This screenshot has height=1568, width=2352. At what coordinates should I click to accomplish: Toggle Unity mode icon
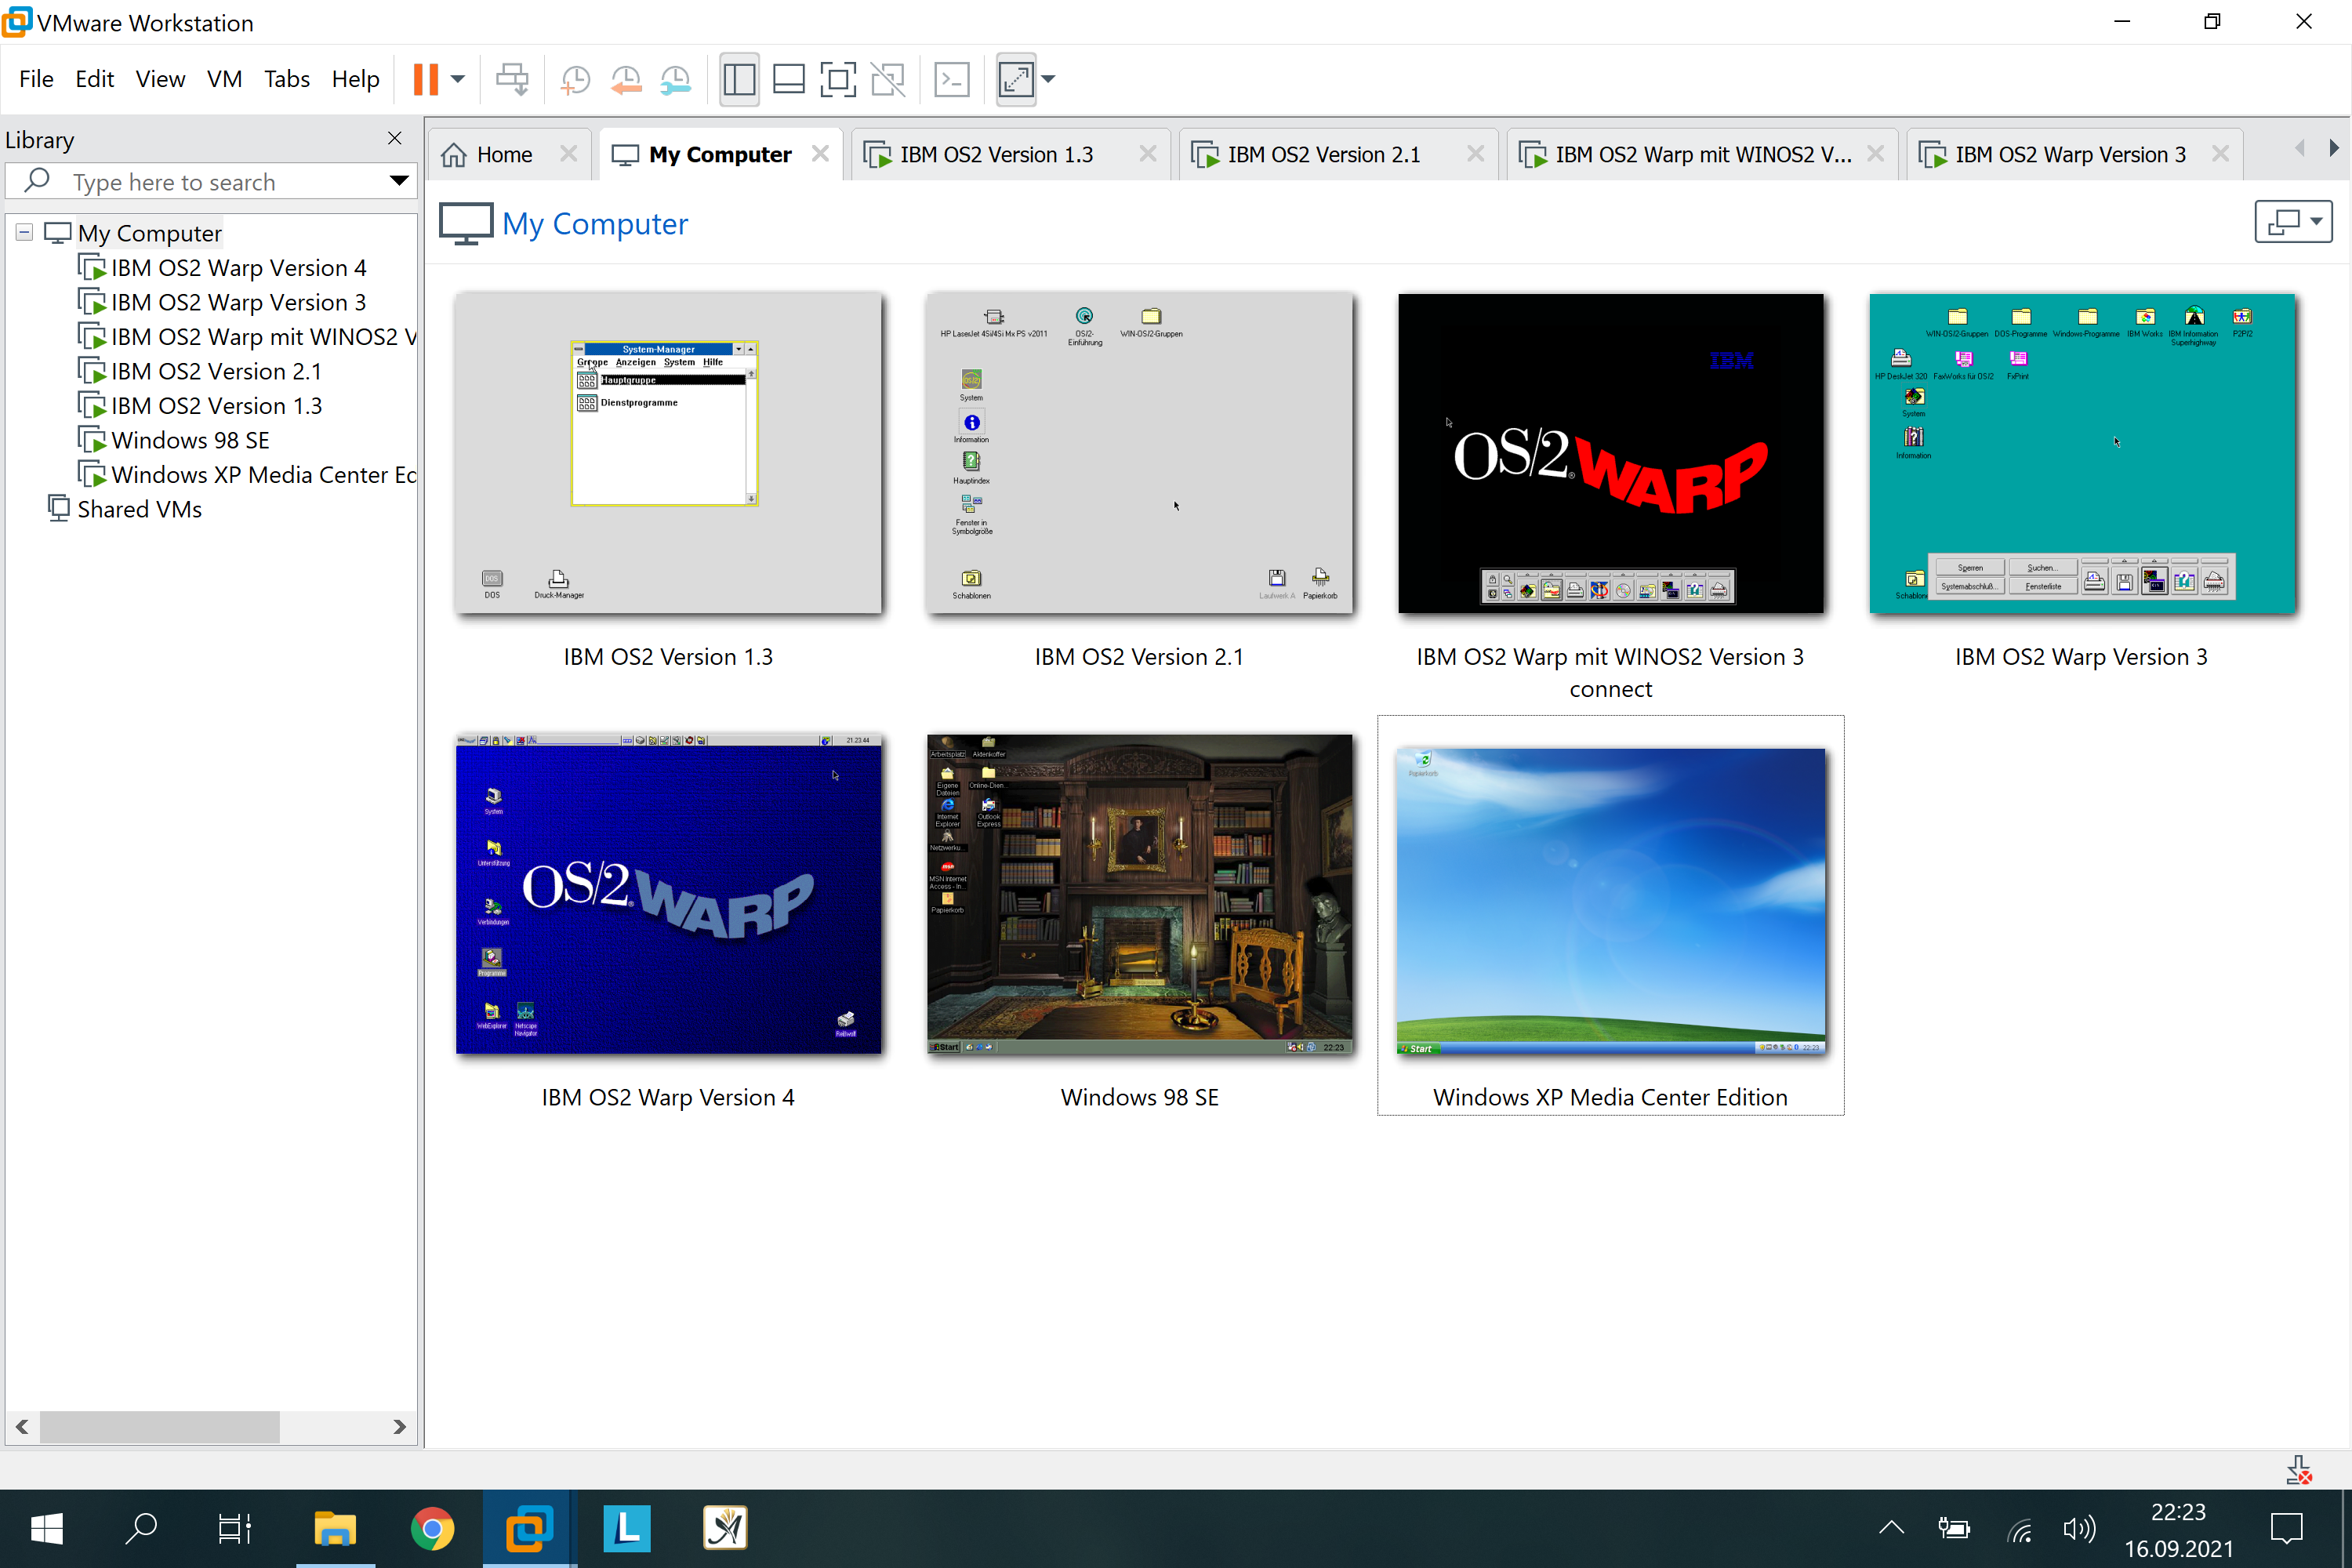(888, 79)
